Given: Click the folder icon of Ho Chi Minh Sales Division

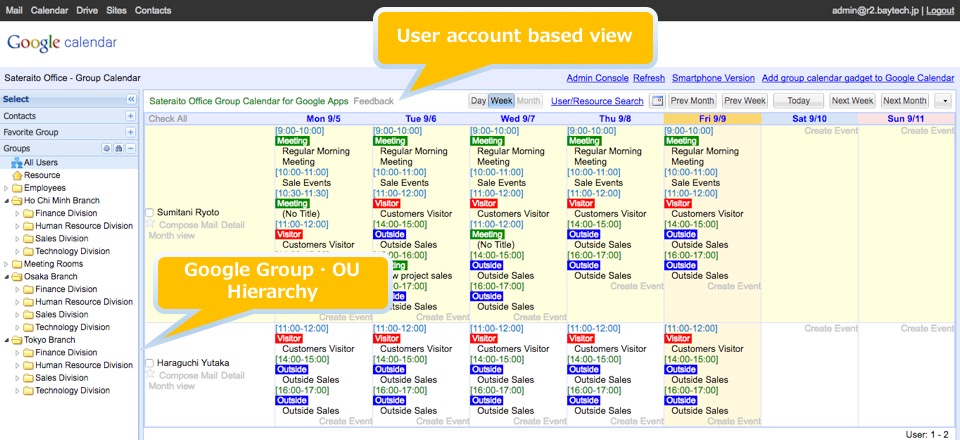Looking at the screenshot, I should [28, 239].
